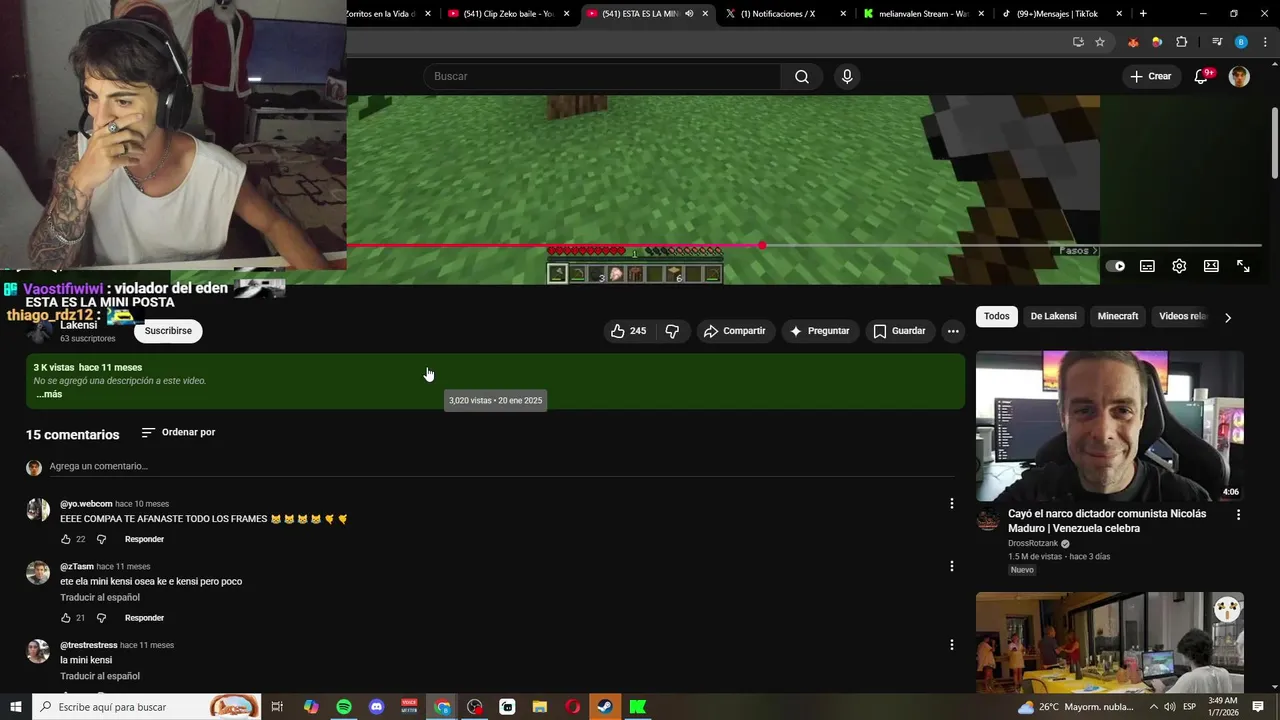The image size is (1280, 720).
Task: Dislike the video
Action: point(672,331)
